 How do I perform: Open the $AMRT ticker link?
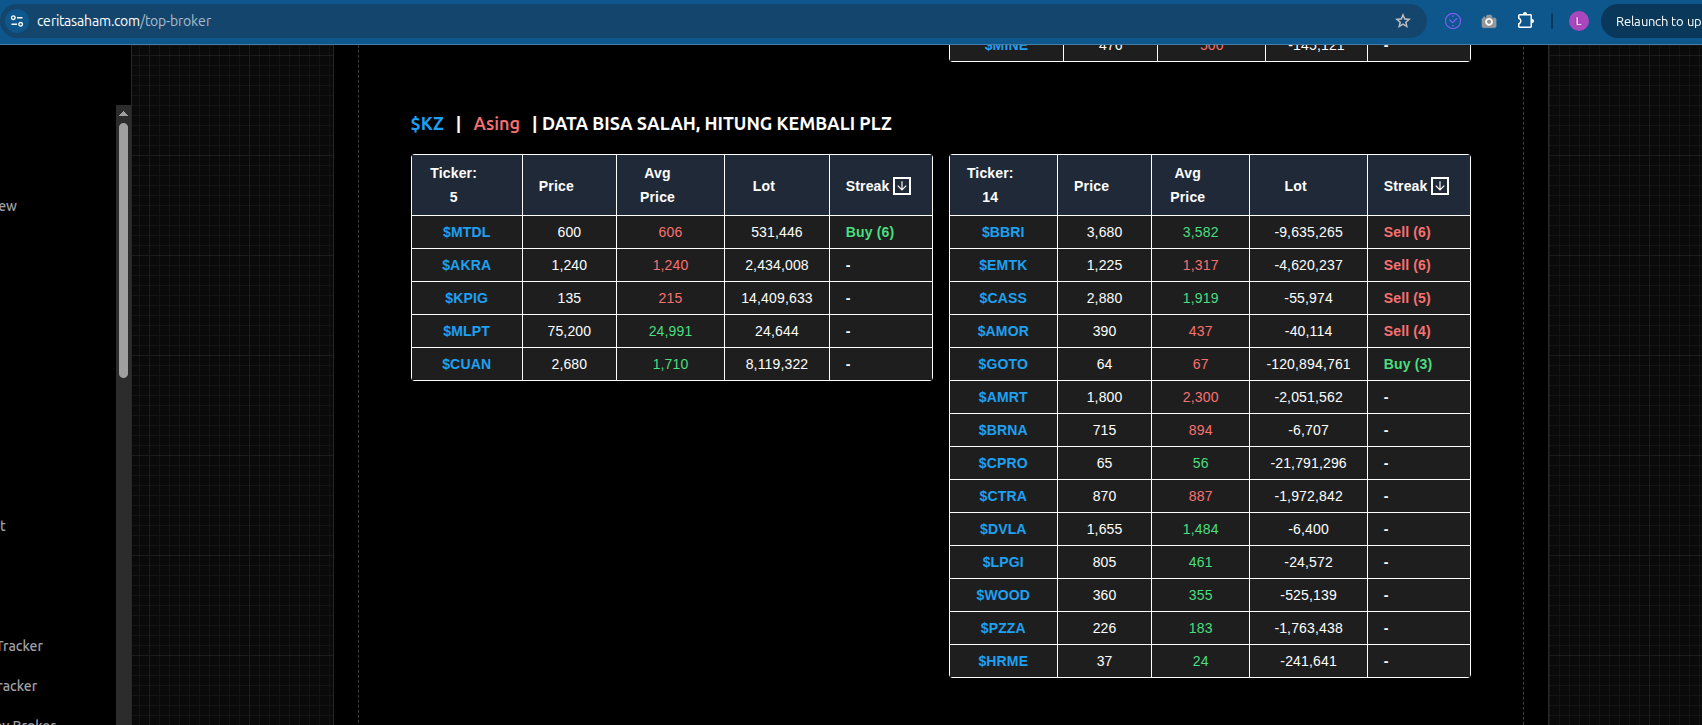pos(1003,397)
